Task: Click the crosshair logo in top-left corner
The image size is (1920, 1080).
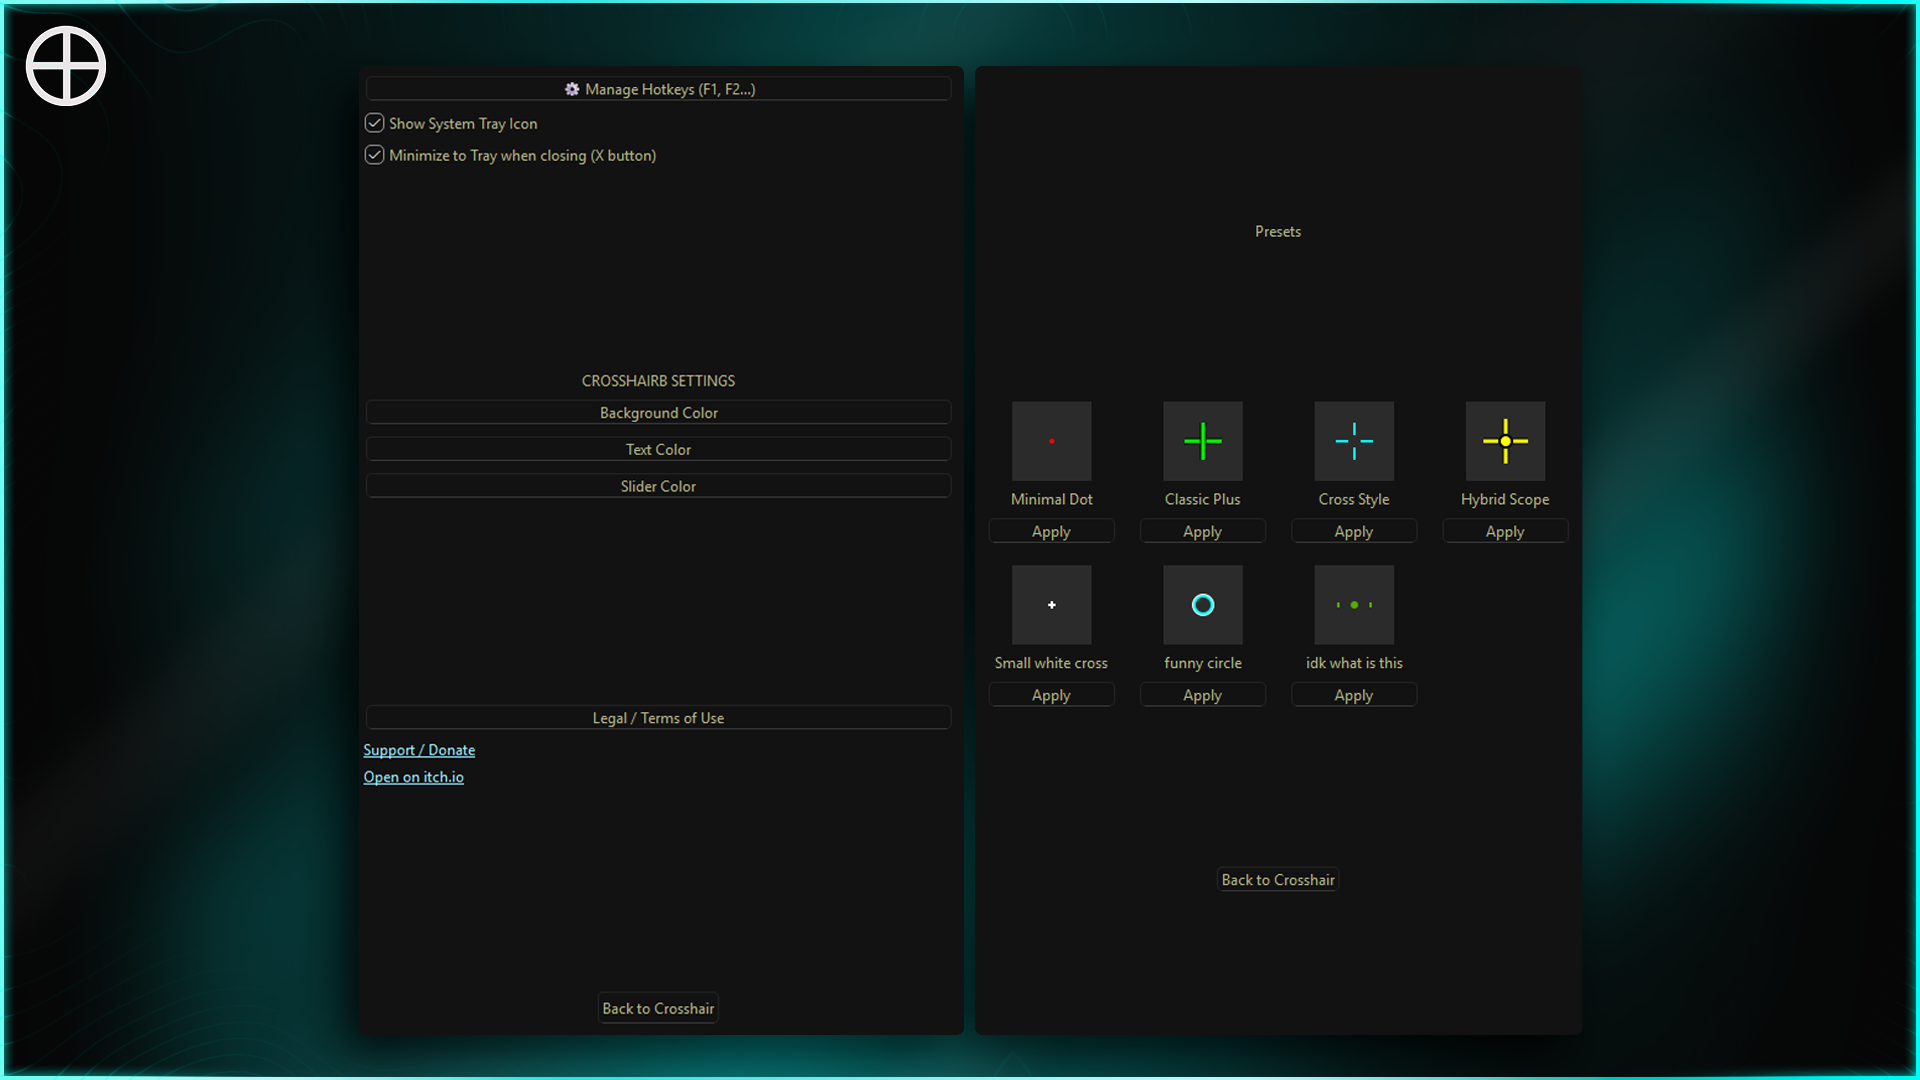Action: (66, 66)
